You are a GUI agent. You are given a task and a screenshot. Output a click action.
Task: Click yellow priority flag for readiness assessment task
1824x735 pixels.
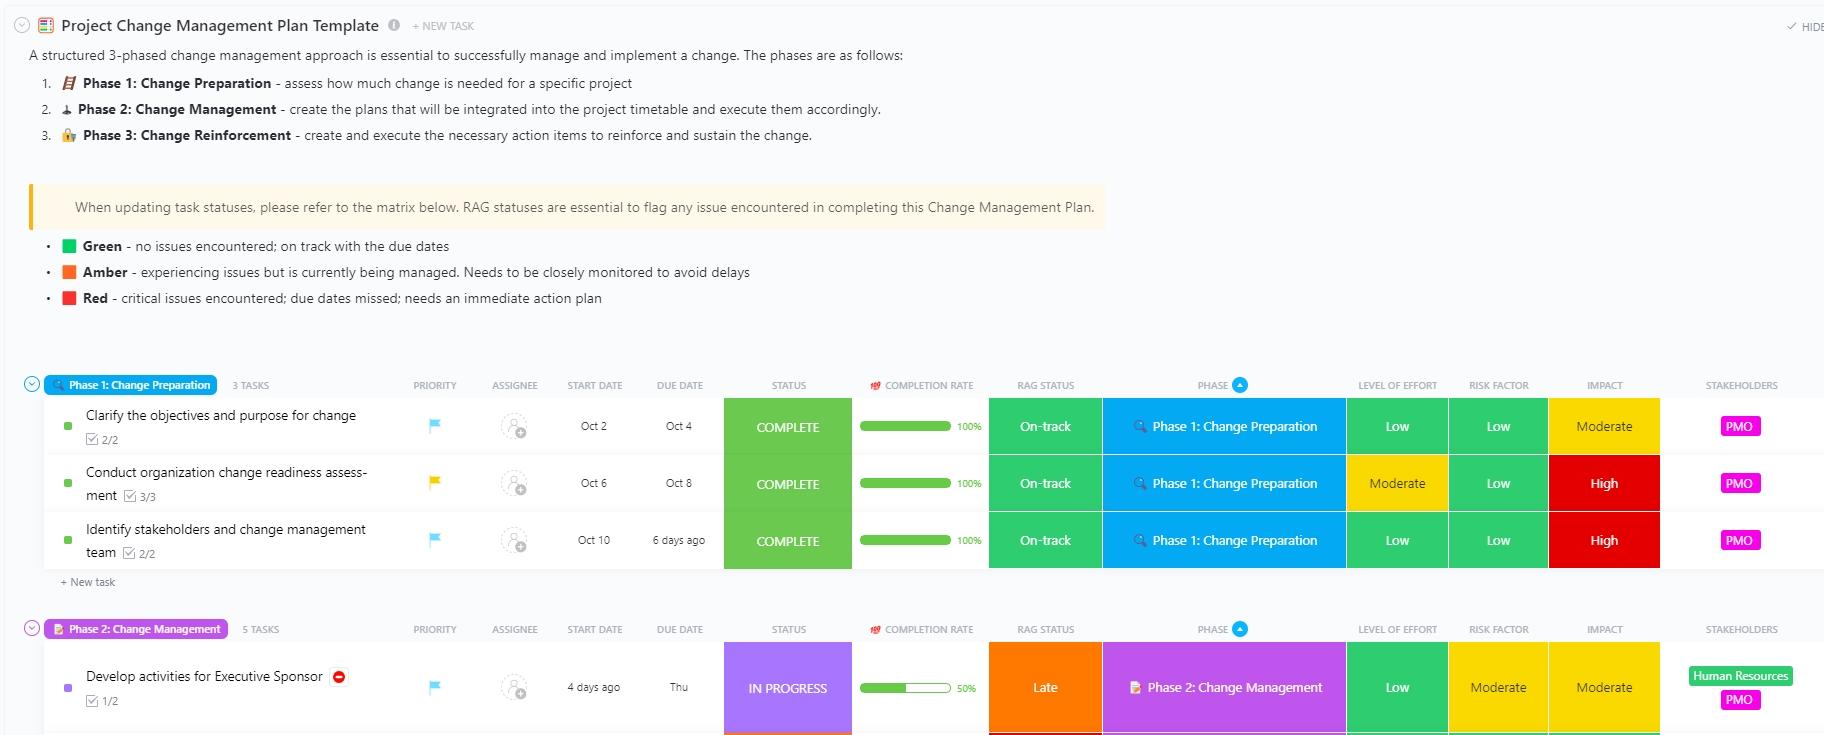click(x=435, y=483)
